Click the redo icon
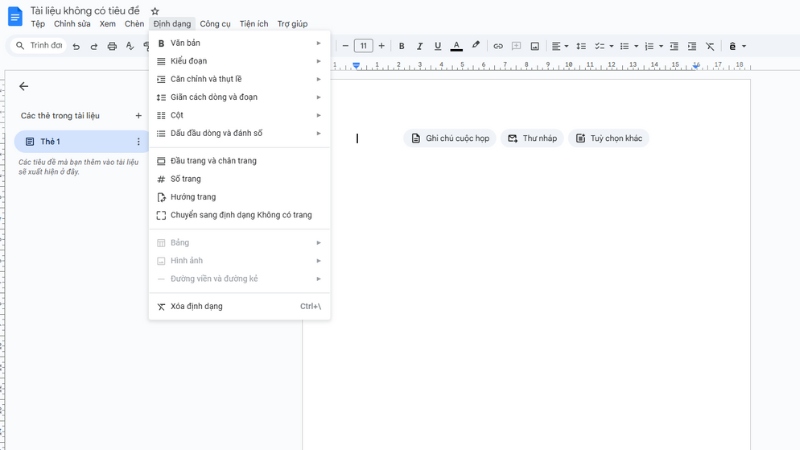This screenshot has height=450, width=800. (94, 46)
